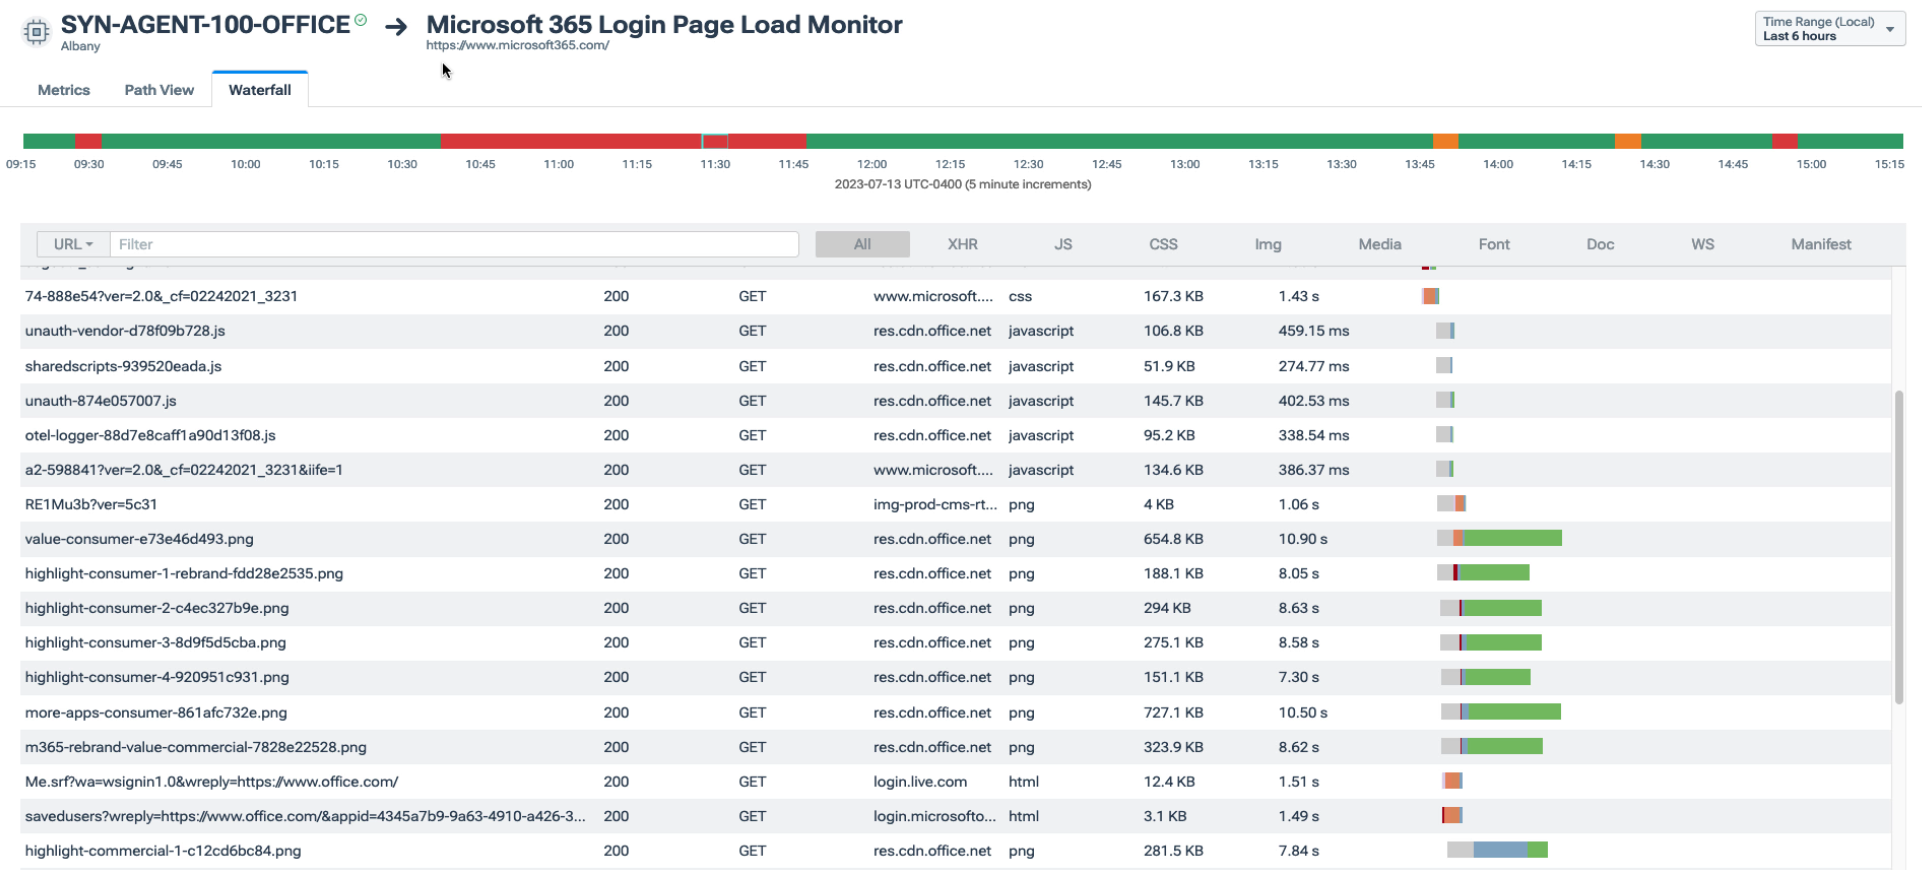Focus the URL Filter text field
The height and width of the screenshot is (877, 1922).
click(455, 244)
